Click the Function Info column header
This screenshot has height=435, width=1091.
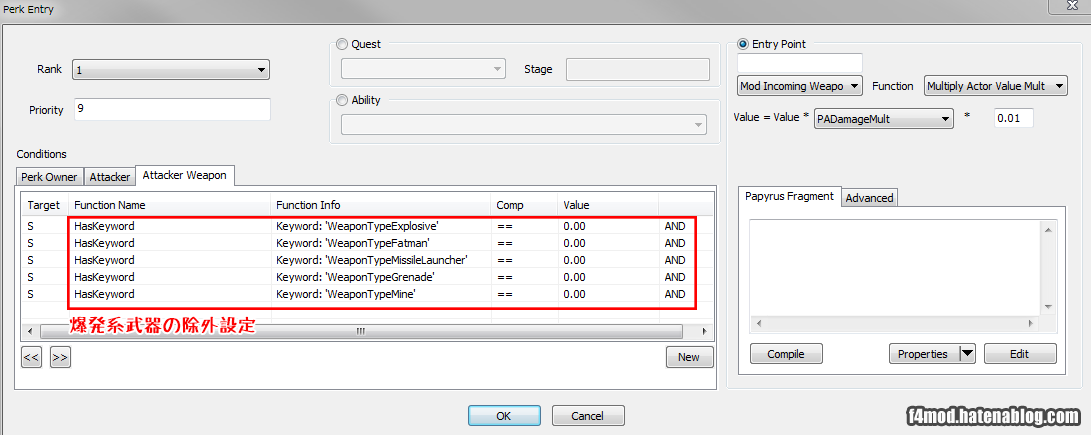click(x=381, y=205)
